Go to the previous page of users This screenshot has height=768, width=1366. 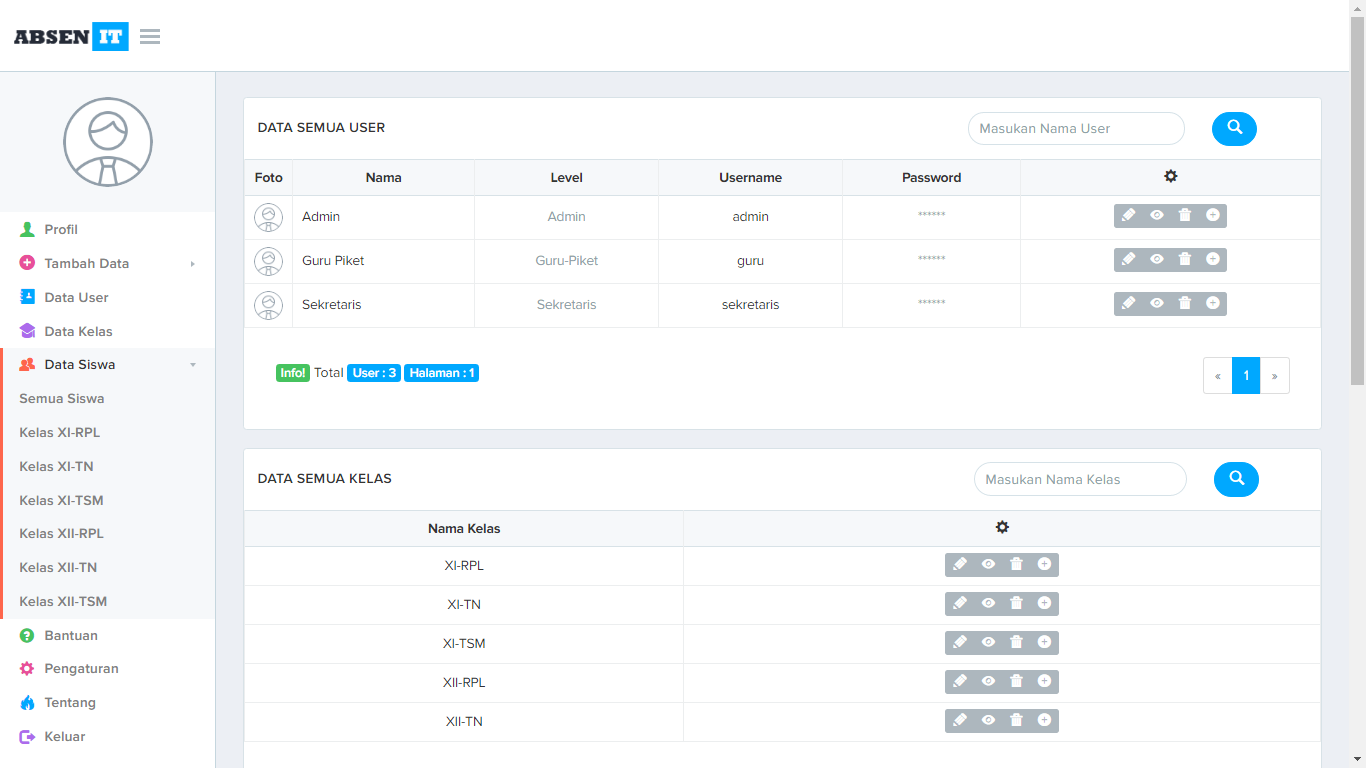pyautogui.click(x=1217, y=376)
